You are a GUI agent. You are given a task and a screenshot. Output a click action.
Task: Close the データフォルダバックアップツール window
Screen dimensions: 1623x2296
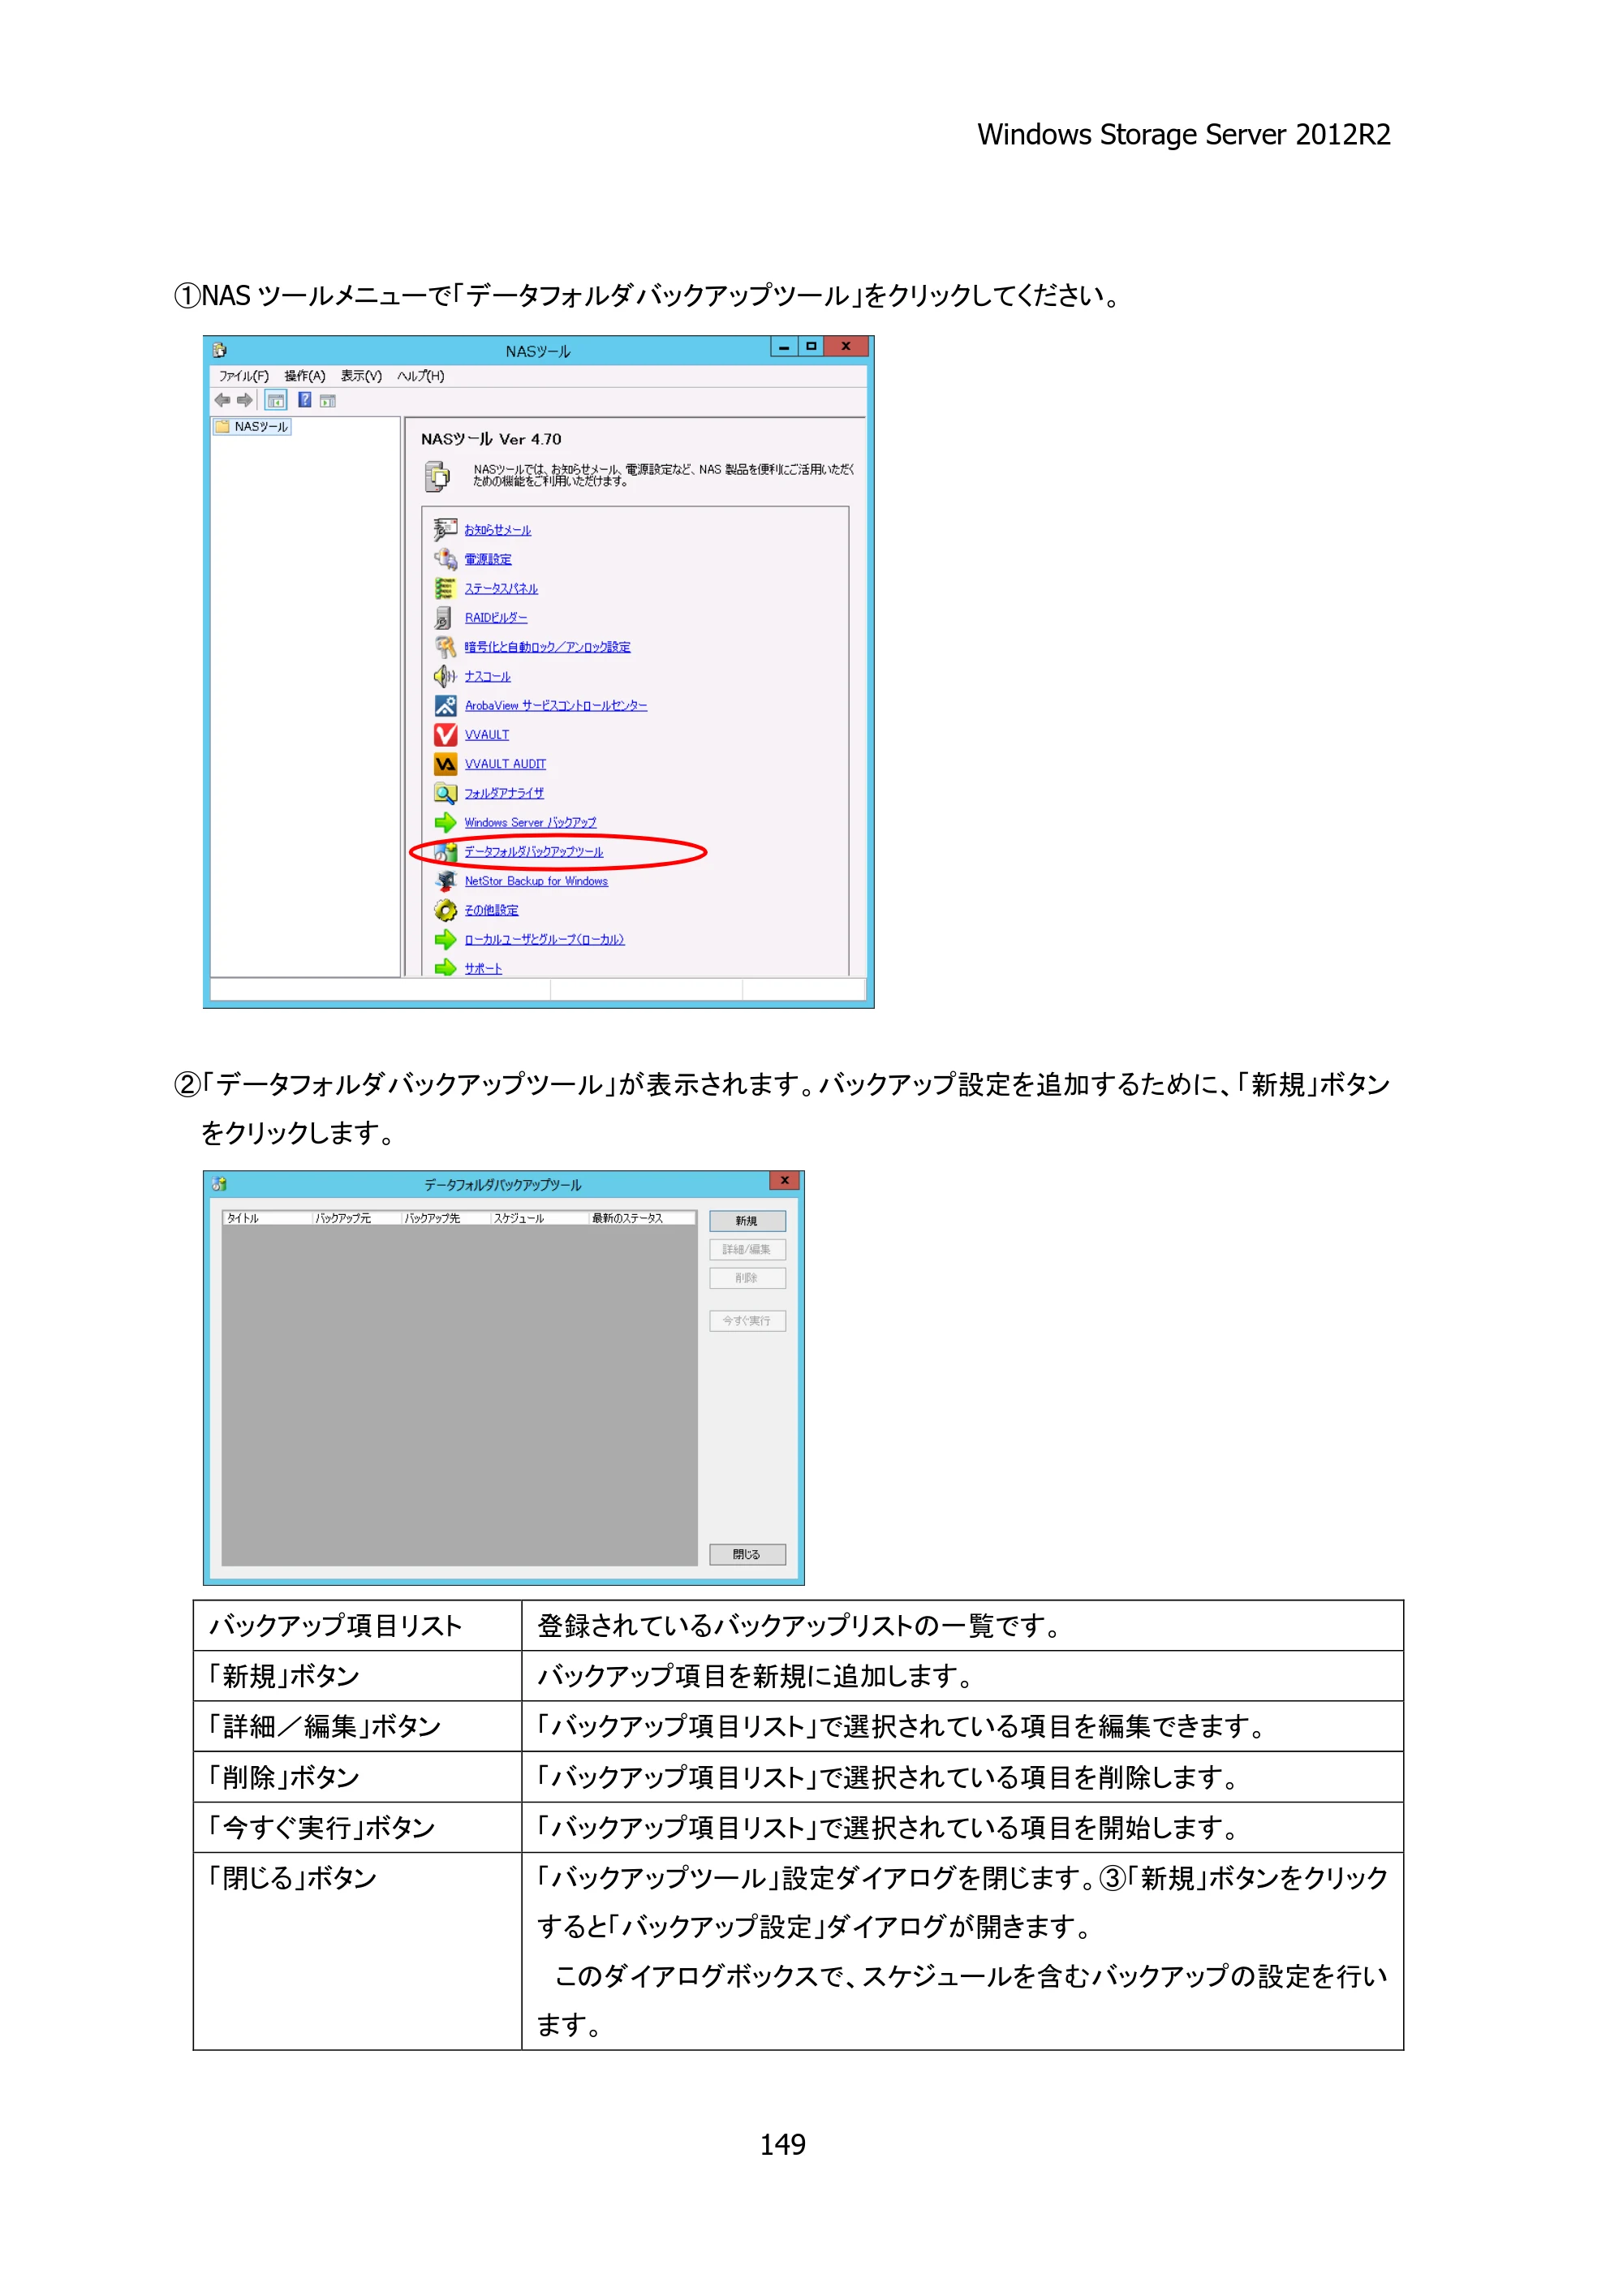[x=785, y=1180]
